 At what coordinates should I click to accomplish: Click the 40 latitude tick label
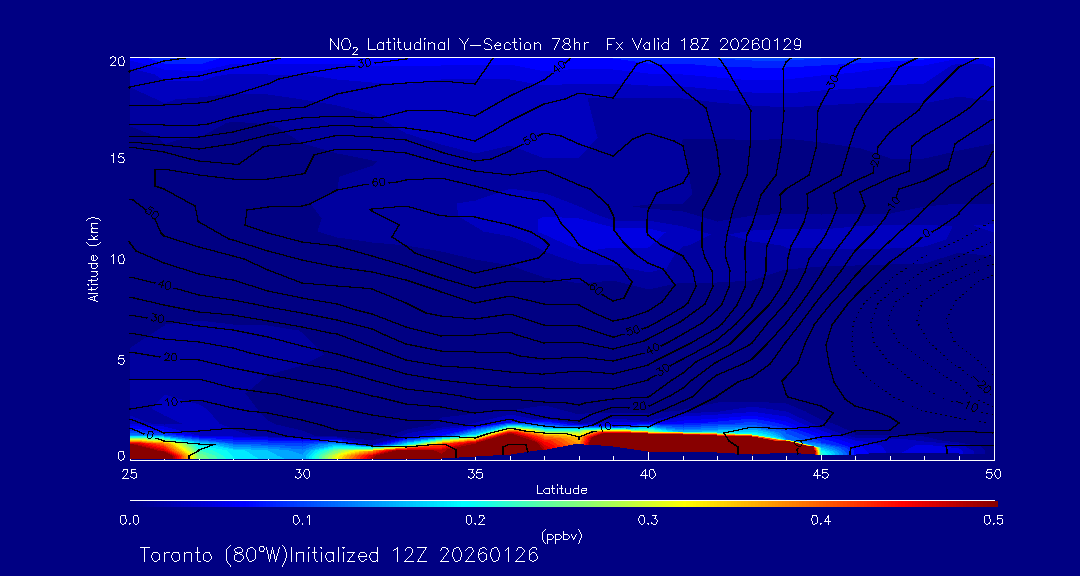tap(648, 473)
